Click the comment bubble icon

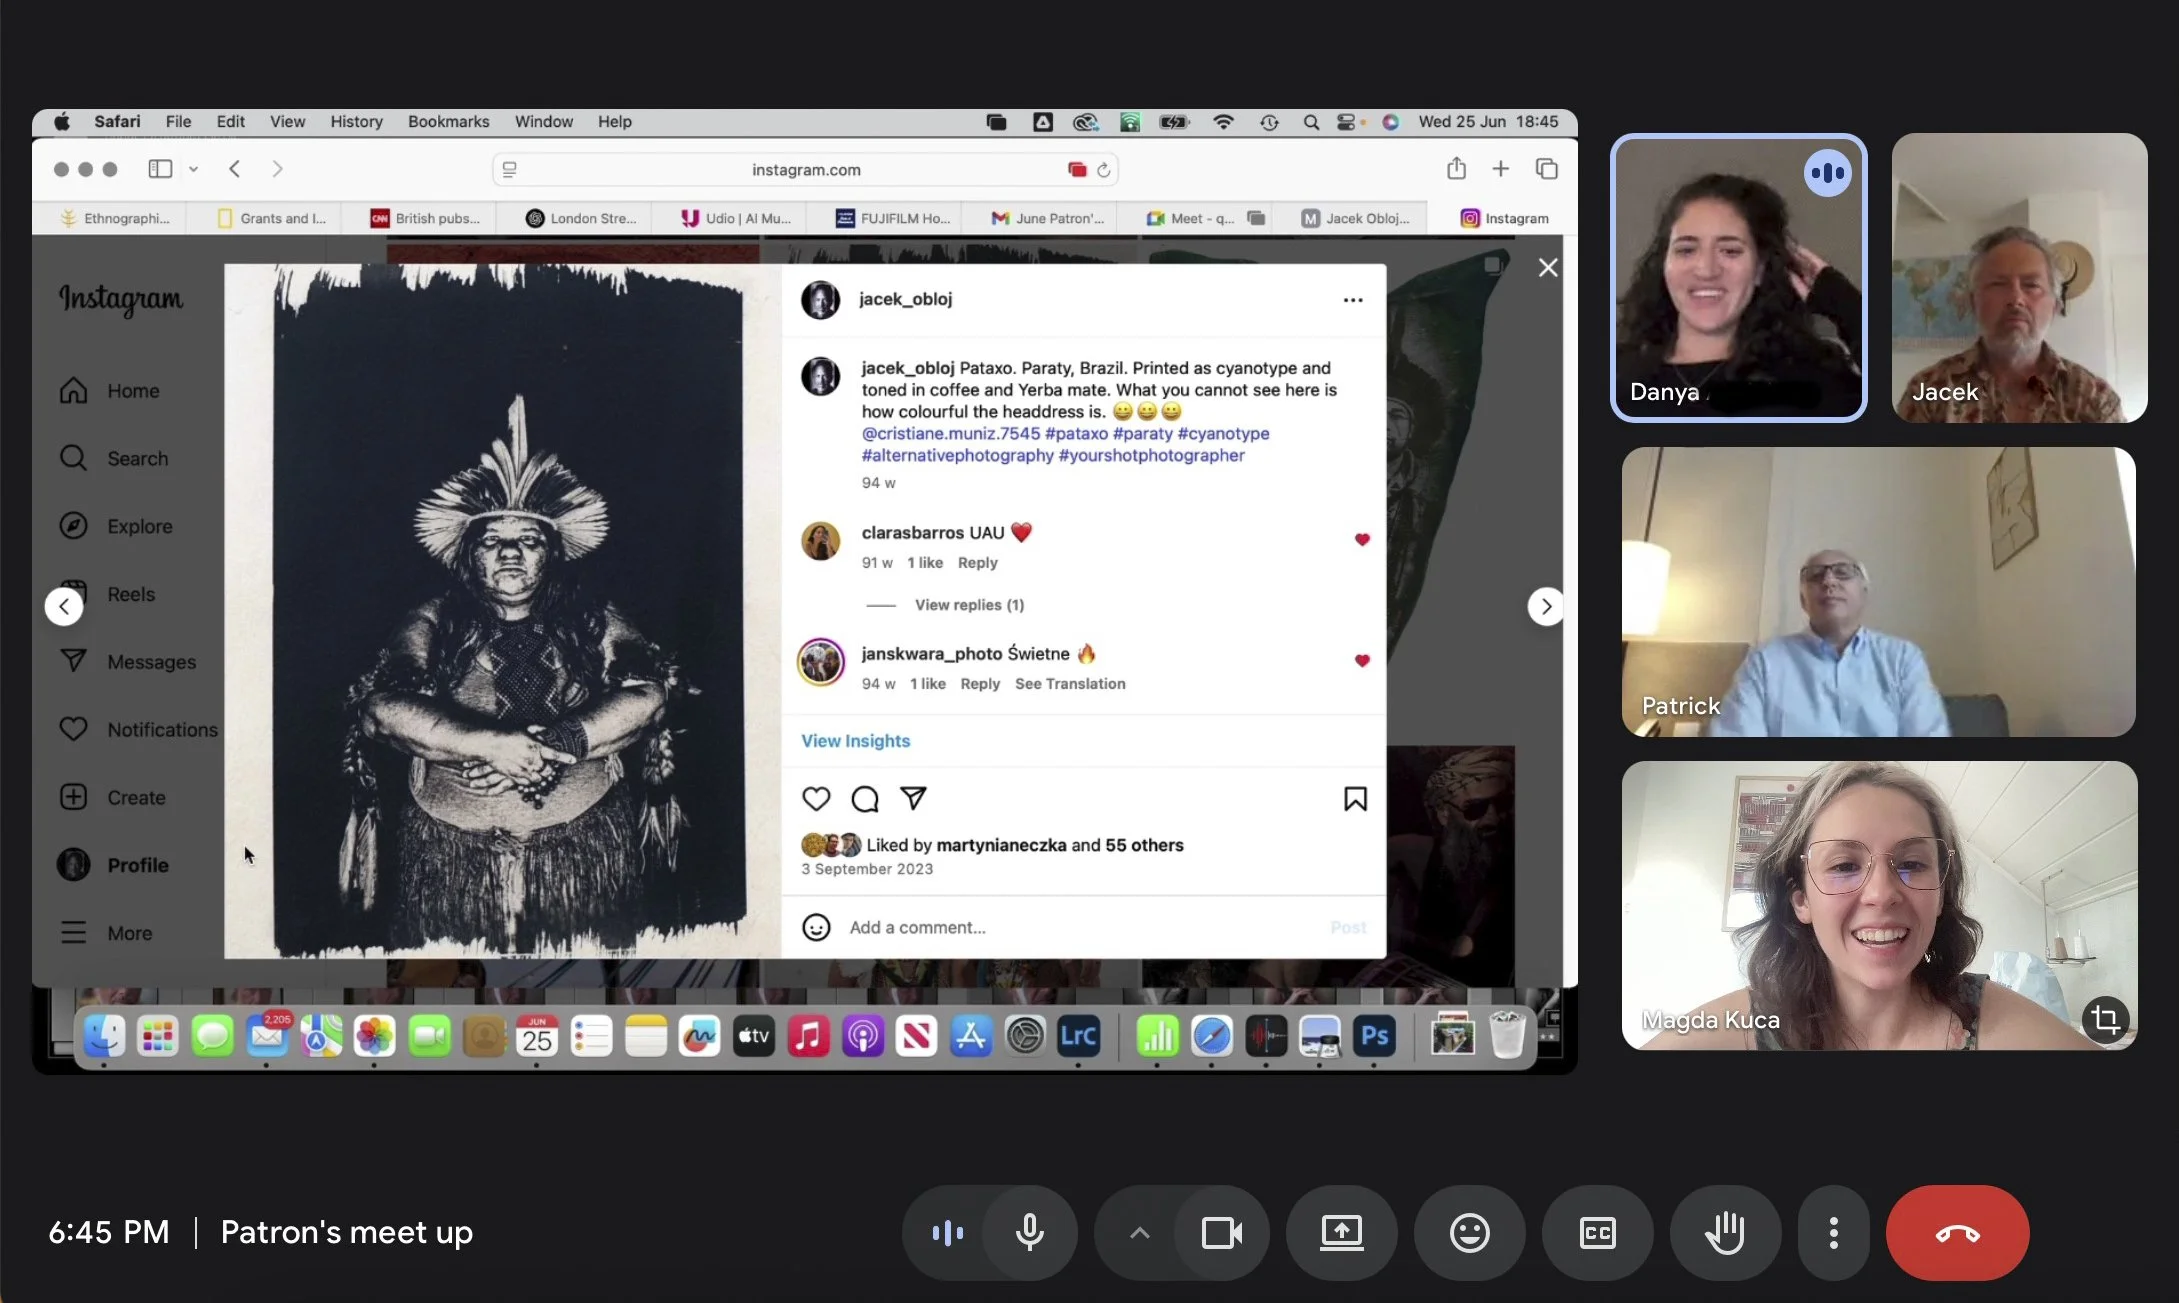pyautogui.click(x=865, y=799)
